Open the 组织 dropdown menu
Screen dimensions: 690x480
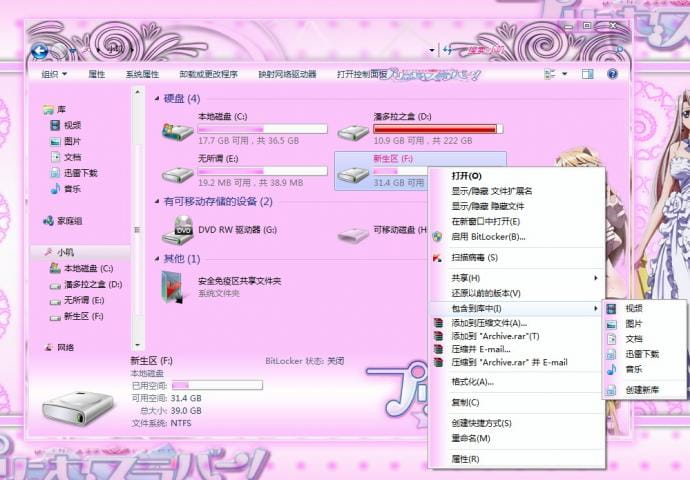(54, 74)
